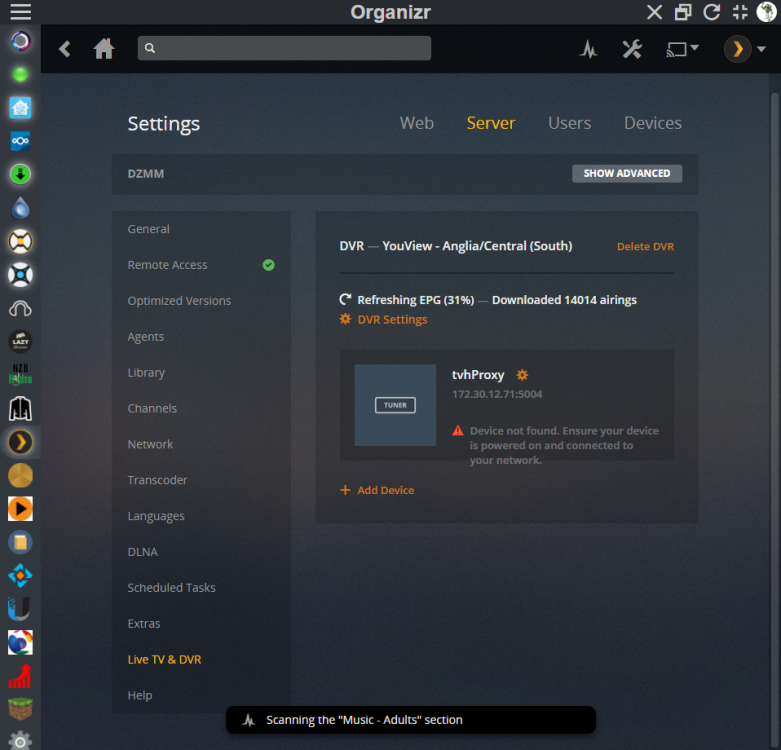The width and height of the screenshot is (781, 750).
Task: Open the Headphones app icon
Action: pyautogui.click(x=20, y=308)
